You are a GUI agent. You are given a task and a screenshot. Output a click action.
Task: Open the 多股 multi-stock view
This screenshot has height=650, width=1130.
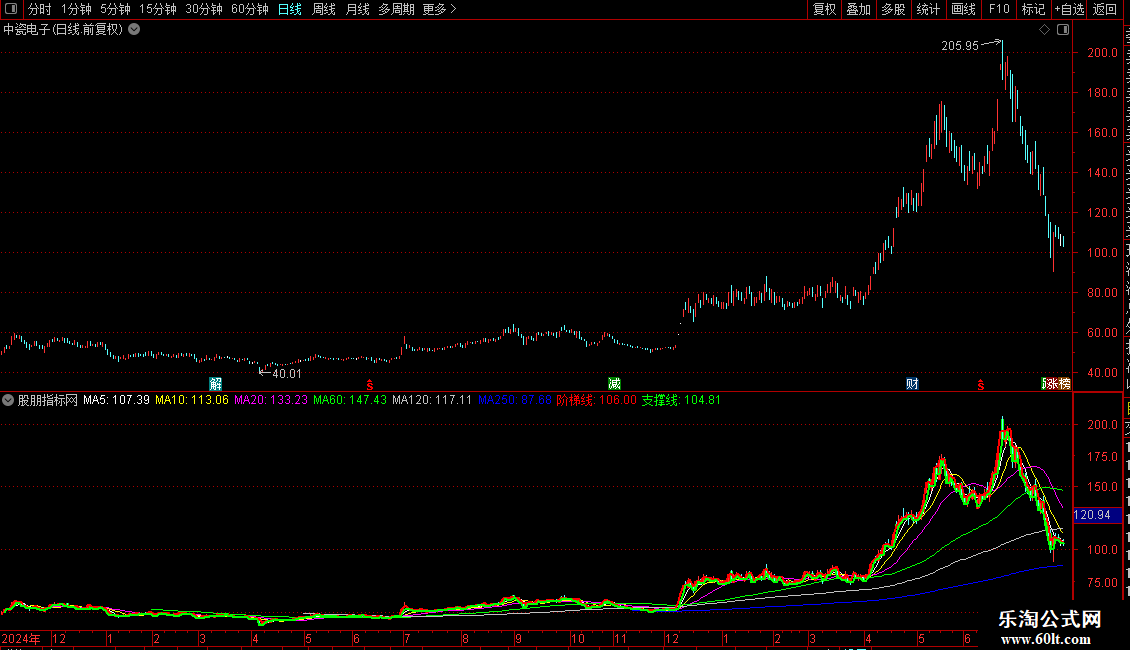pos(893,9)
